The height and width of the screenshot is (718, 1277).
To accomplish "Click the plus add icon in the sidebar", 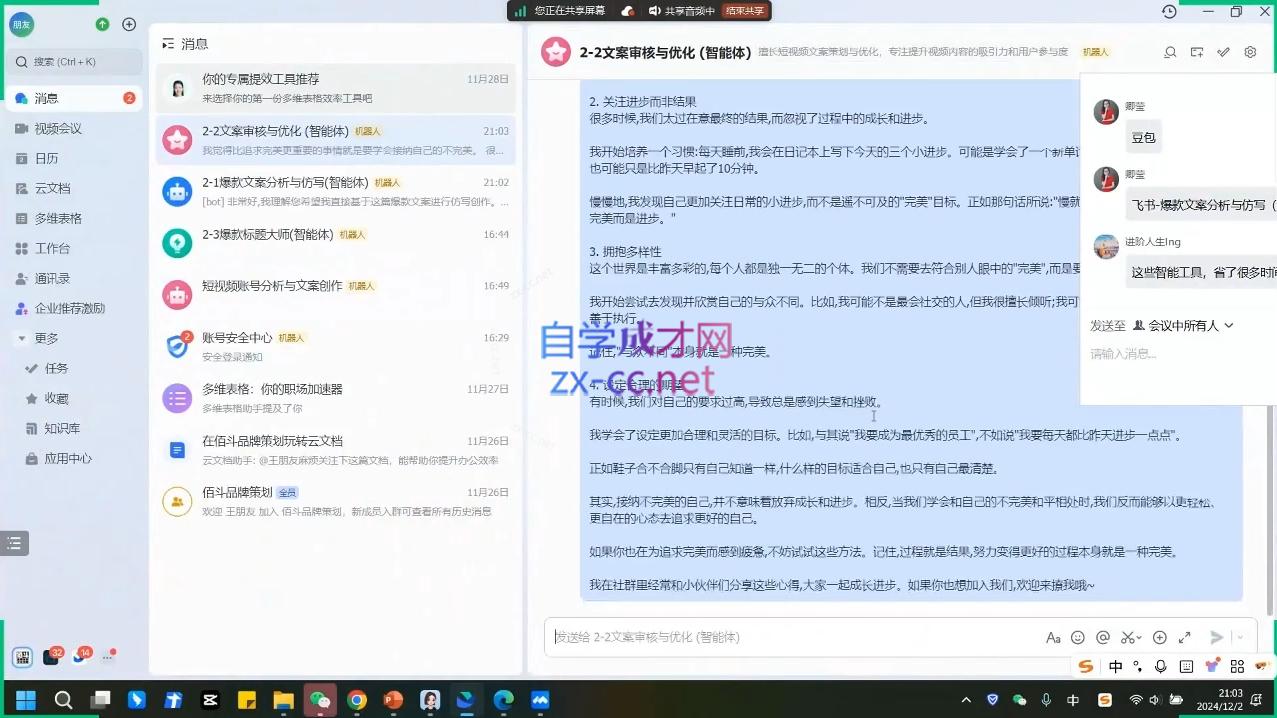I will pos(129,24).
